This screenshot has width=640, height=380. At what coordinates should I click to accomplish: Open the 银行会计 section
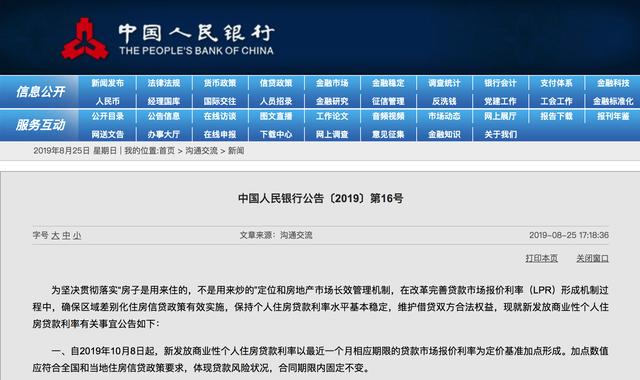click(500, 83)
